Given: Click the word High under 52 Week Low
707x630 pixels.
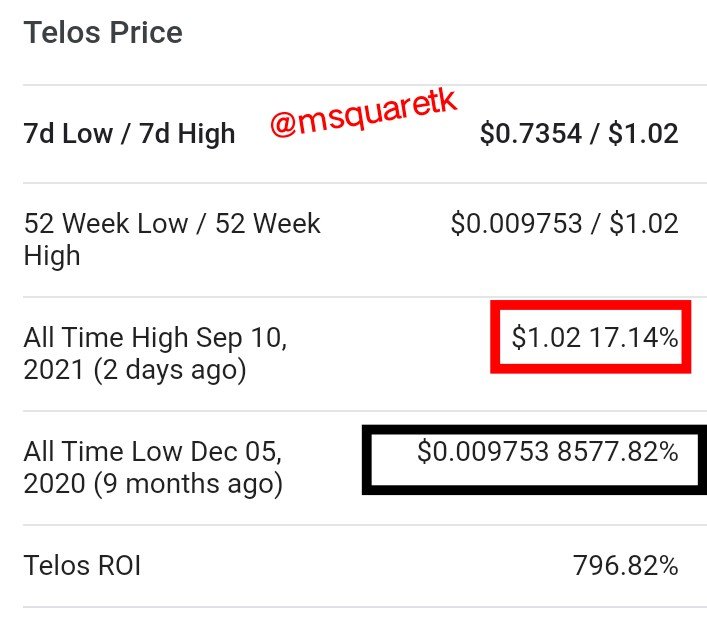Looking at the screenshot, I should (x=52, y=256).
